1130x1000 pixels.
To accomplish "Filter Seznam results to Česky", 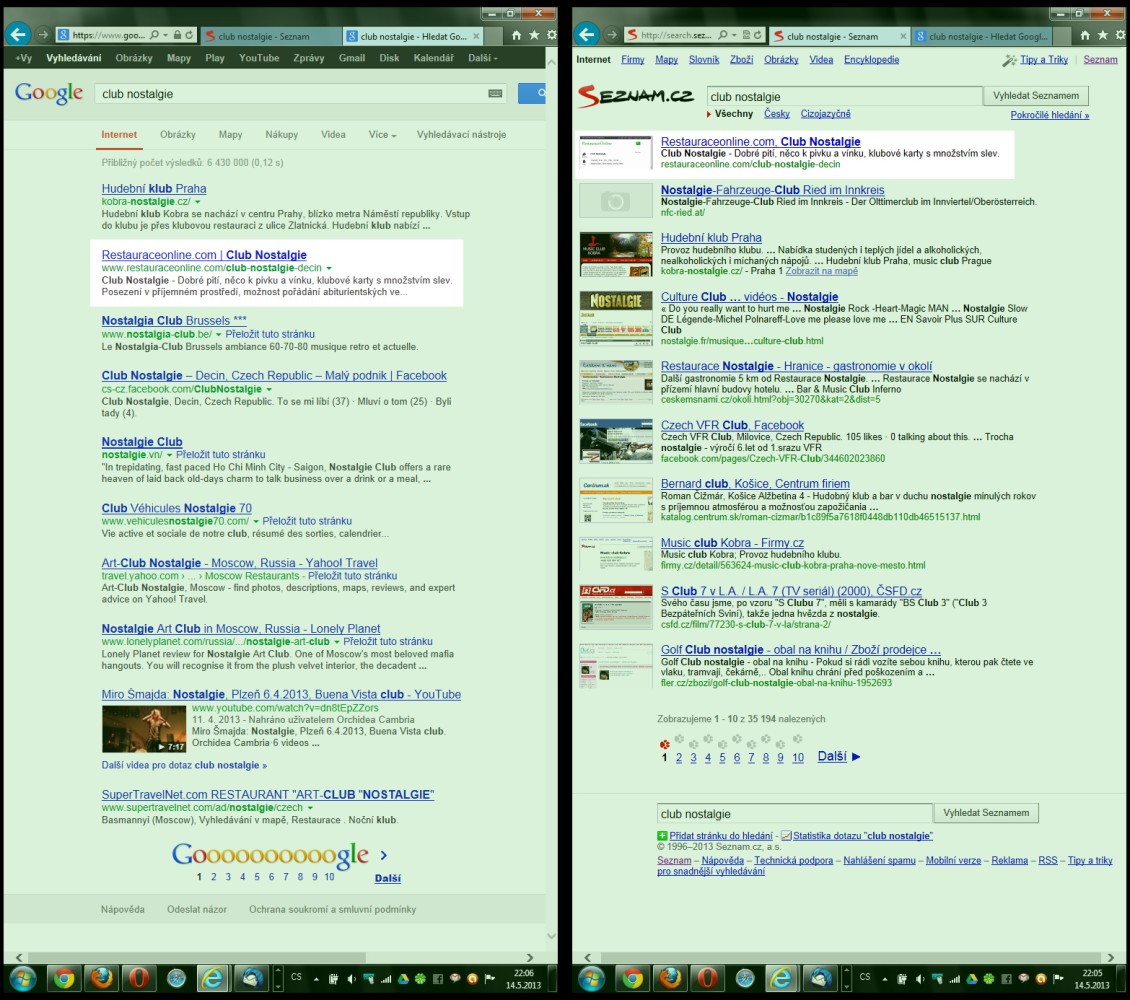I will pyautogui.click(x=776, y=114).
